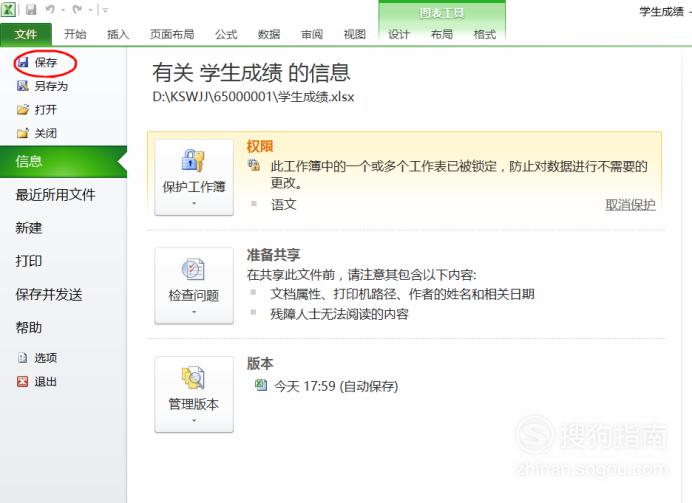Click the 检查问题 button label
Screen dimensions: 692x503
(194, 295)
